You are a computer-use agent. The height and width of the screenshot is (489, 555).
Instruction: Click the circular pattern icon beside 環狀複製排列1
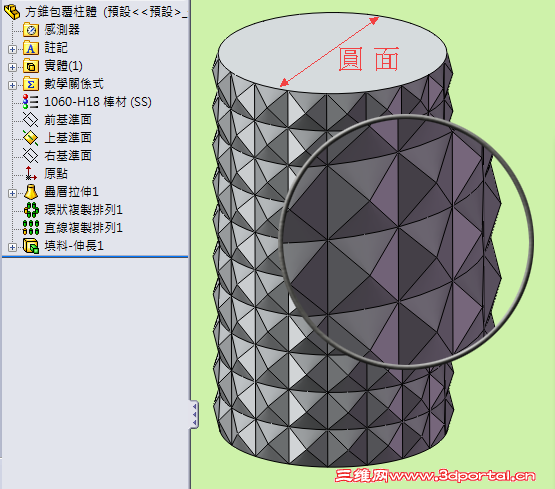click(x=31, y=210)
